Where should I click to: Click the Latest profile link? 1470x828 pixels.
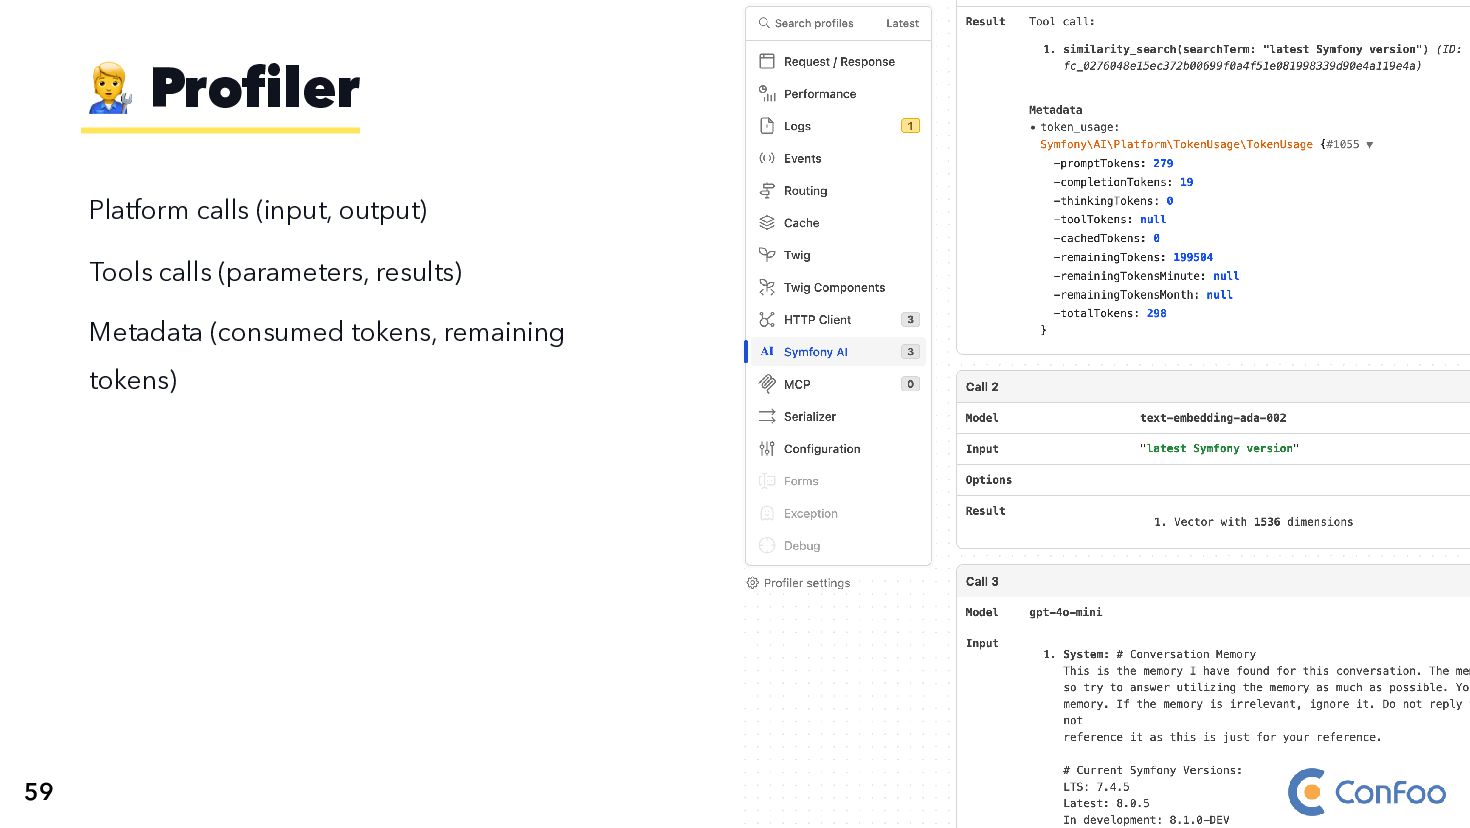(902, 23)
